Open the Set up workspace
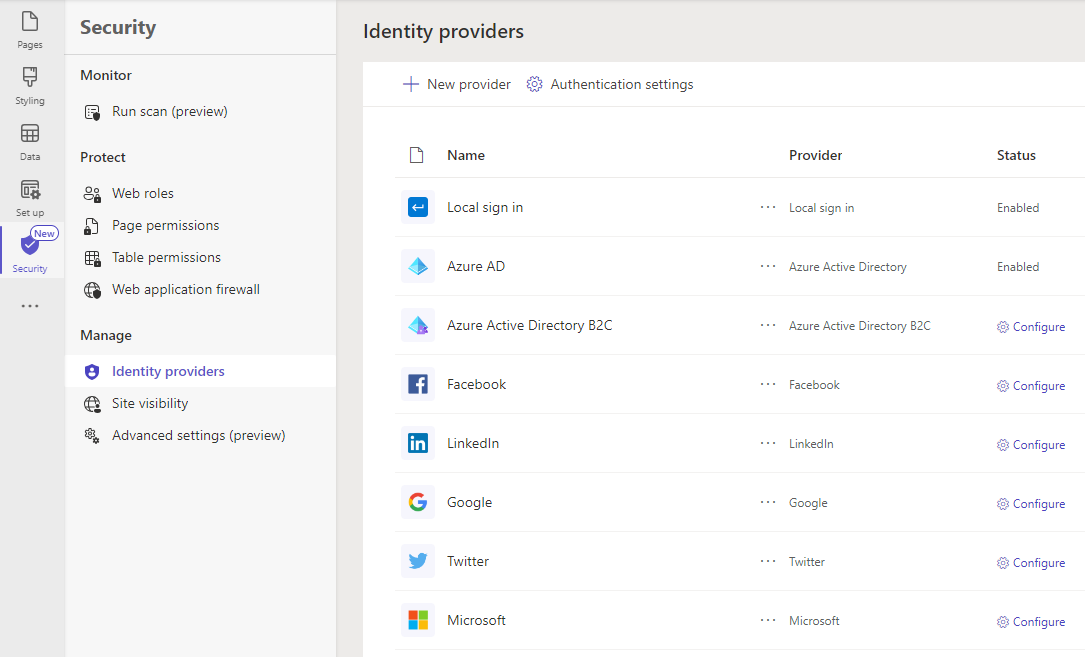The width and height of the screenshot is (1085, 657). 29,196
